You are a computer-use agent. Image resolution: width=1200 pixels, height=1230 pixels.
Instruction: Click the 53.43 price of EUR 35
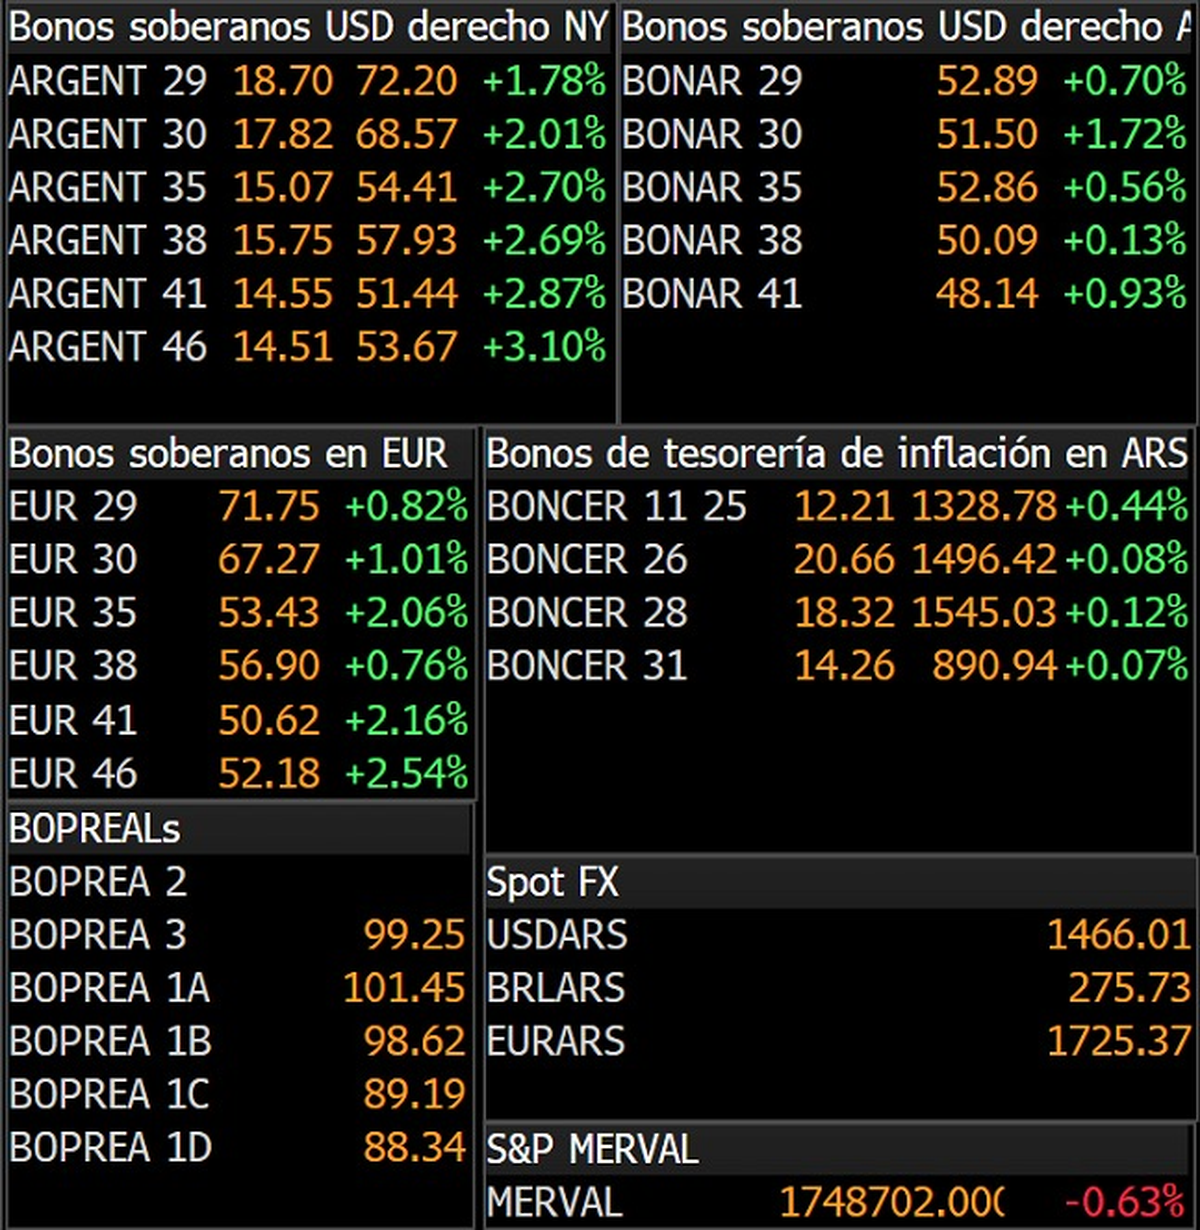click(270, 612)
